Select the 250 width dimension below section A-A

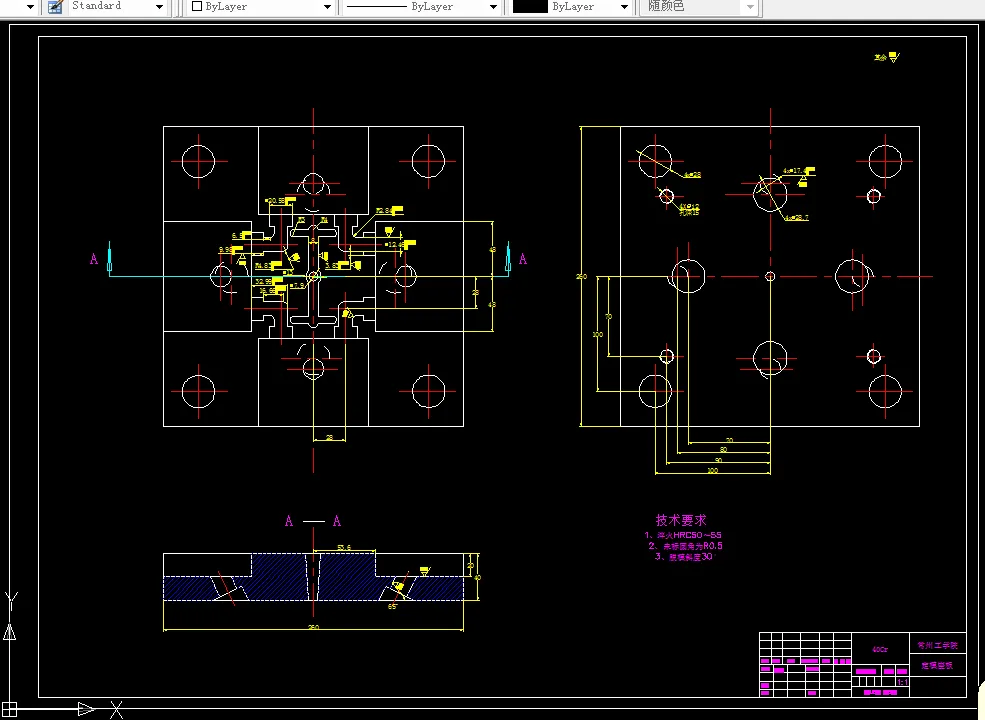point(313,627)
